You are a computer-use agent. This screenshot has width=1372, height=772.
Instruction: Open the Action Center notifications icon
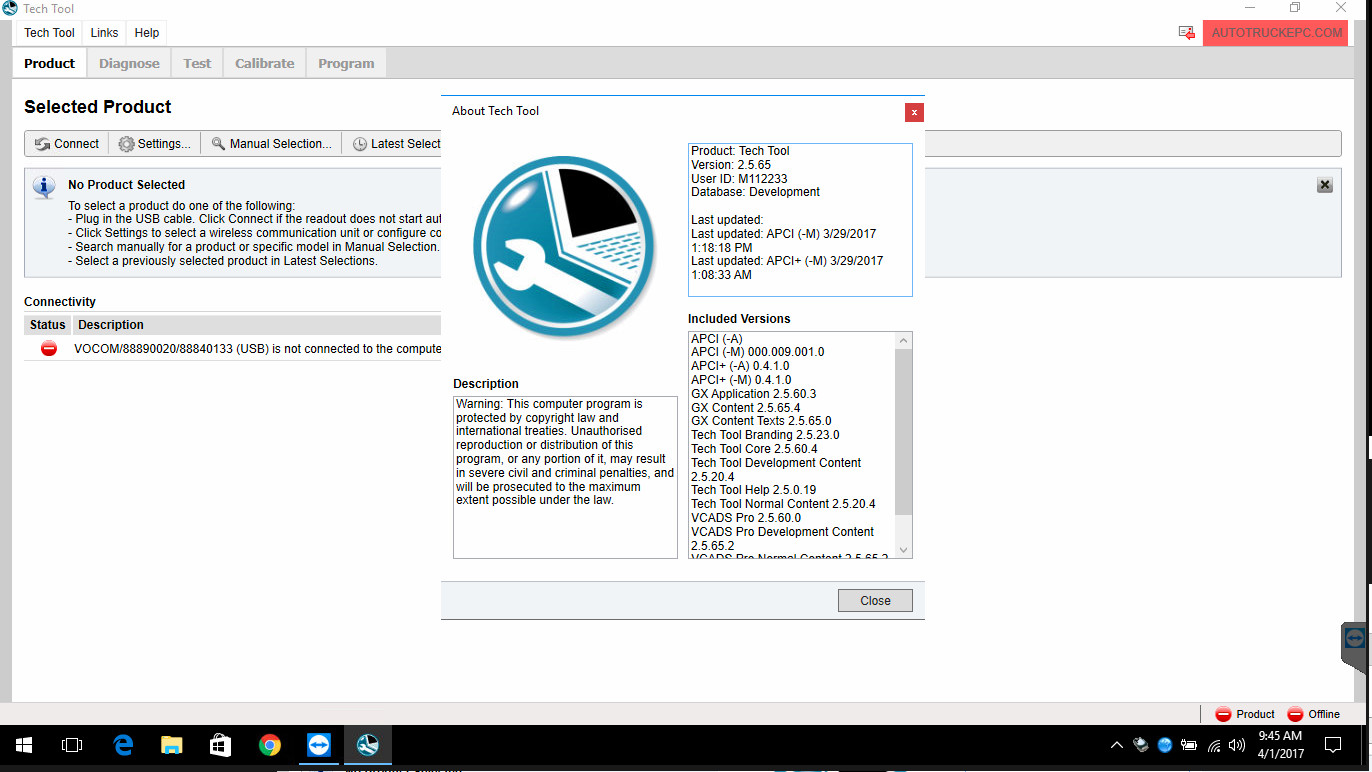point(1332,745)
